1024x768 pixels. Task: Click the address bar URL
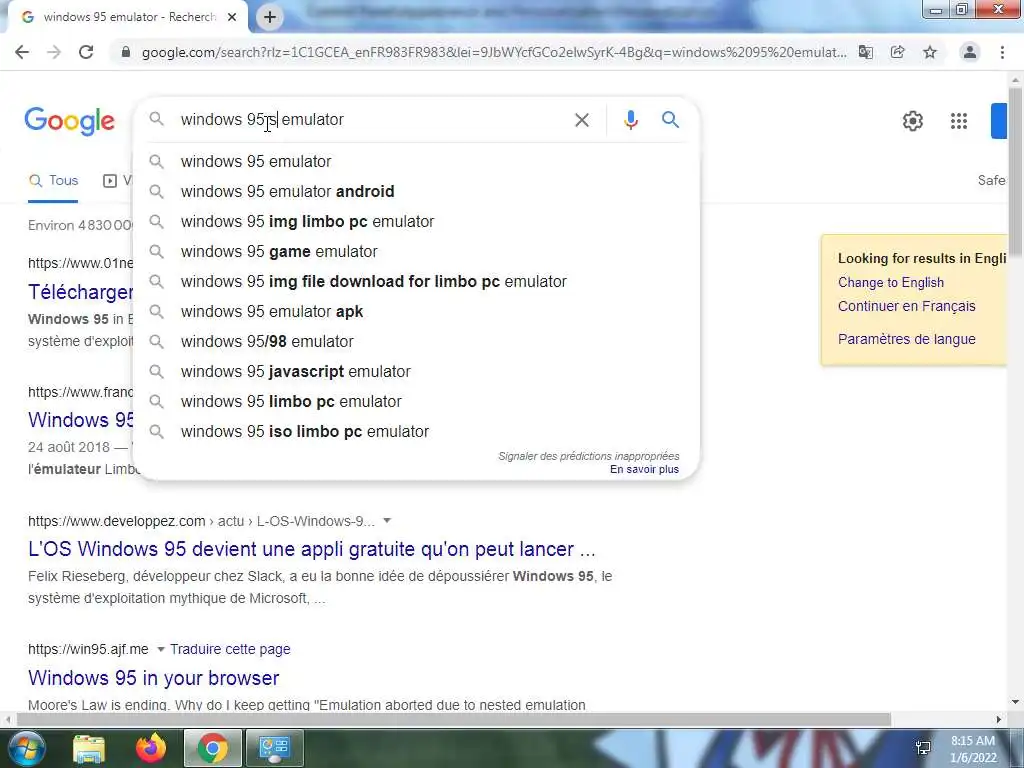pos(494,52)
